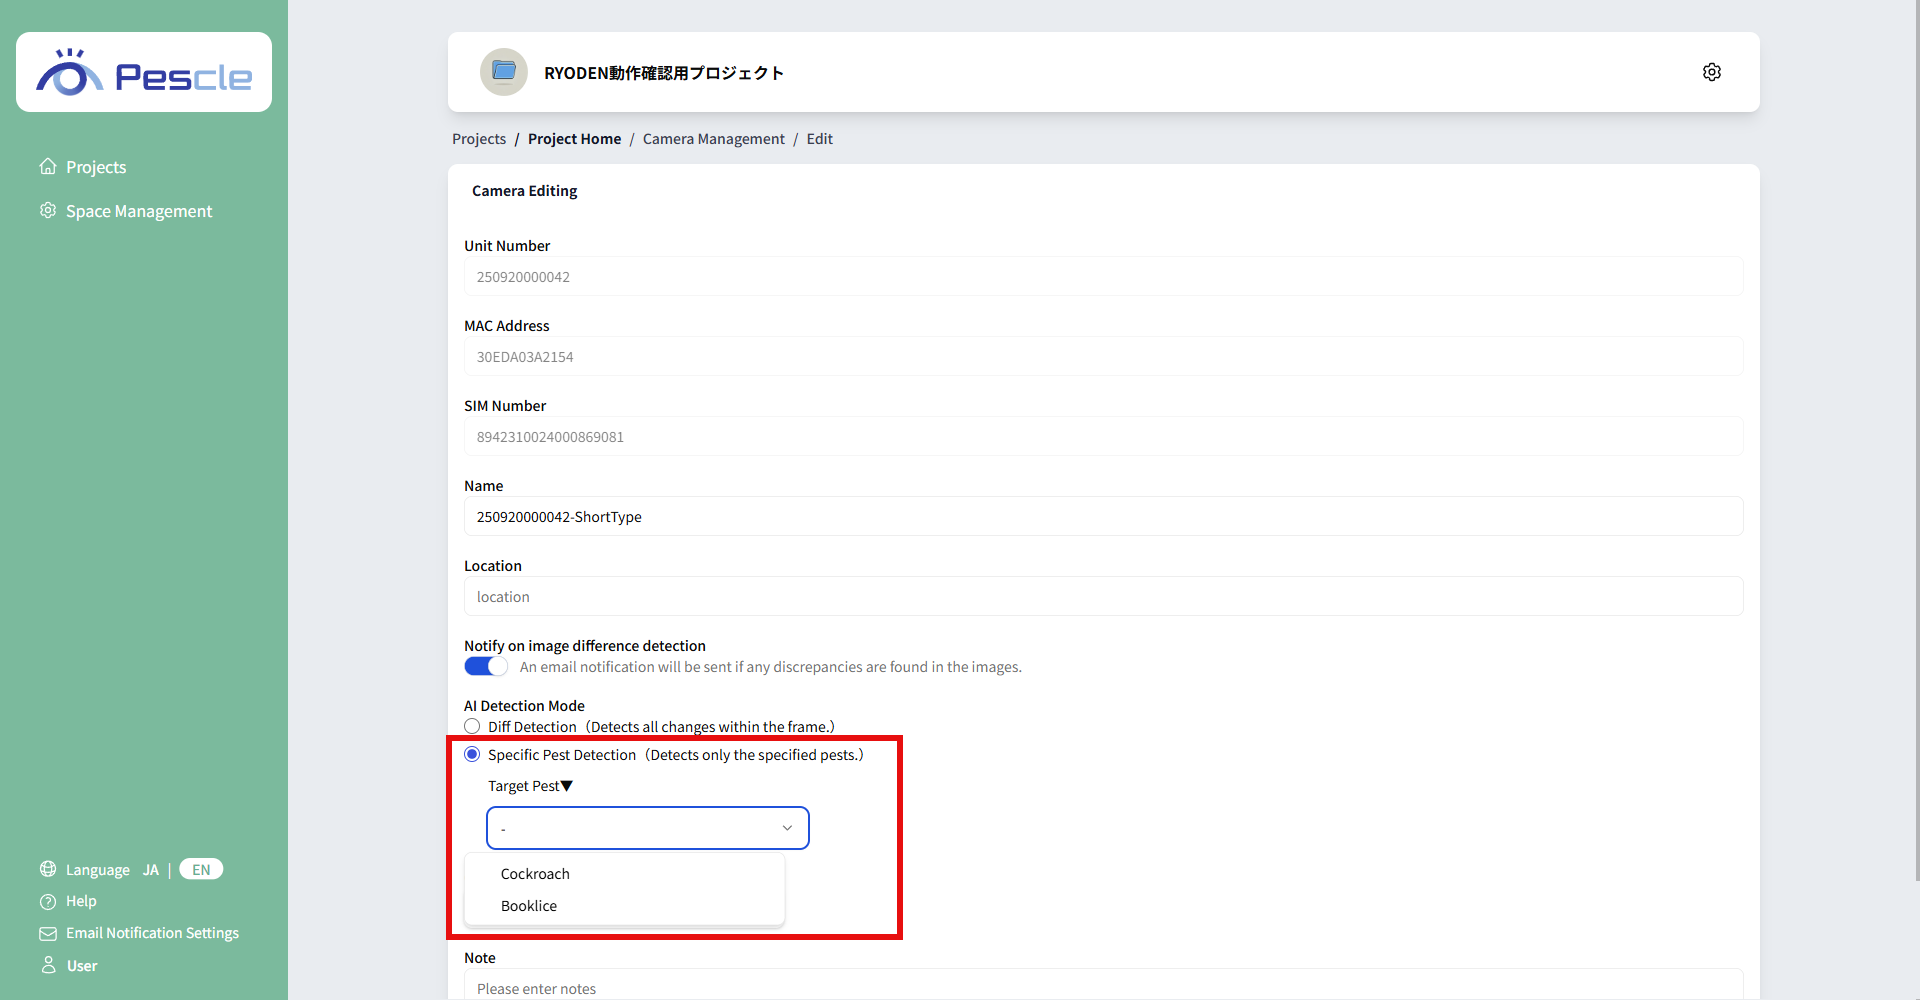Switch language to EN

(x=201, y=870)
